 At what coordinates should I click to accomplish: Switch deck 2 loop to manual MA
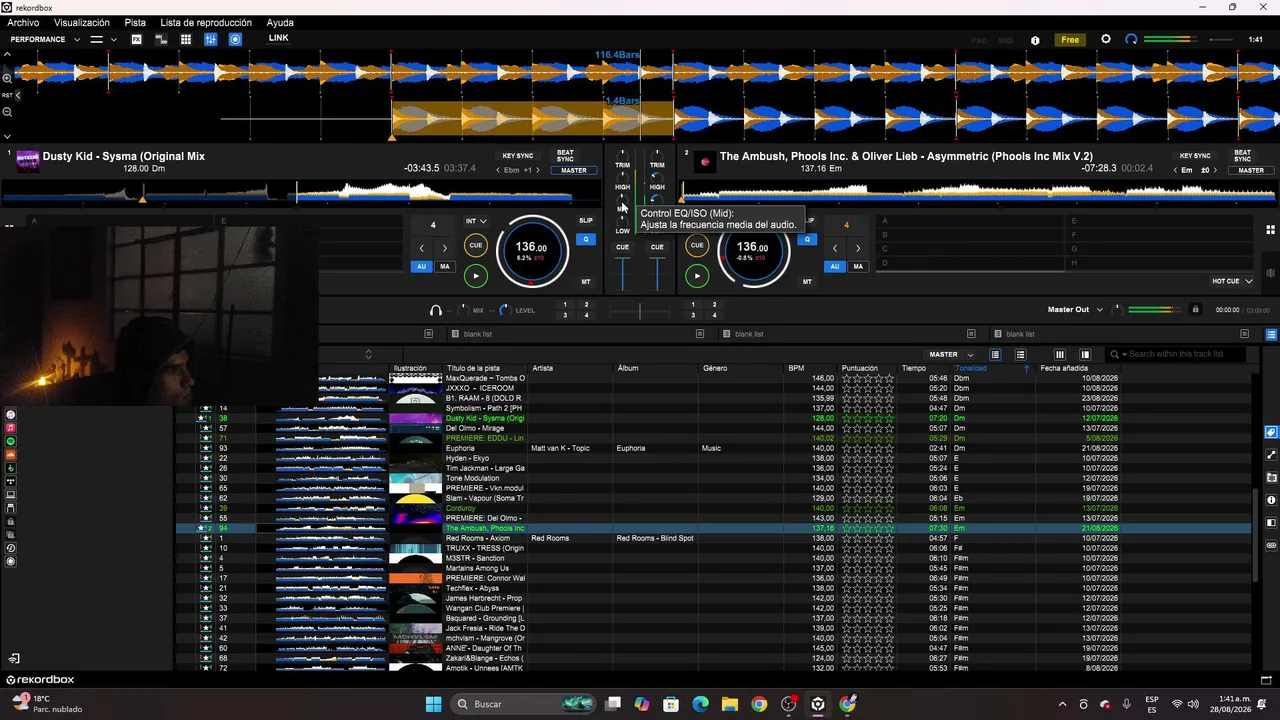click(x=857, y=267)
